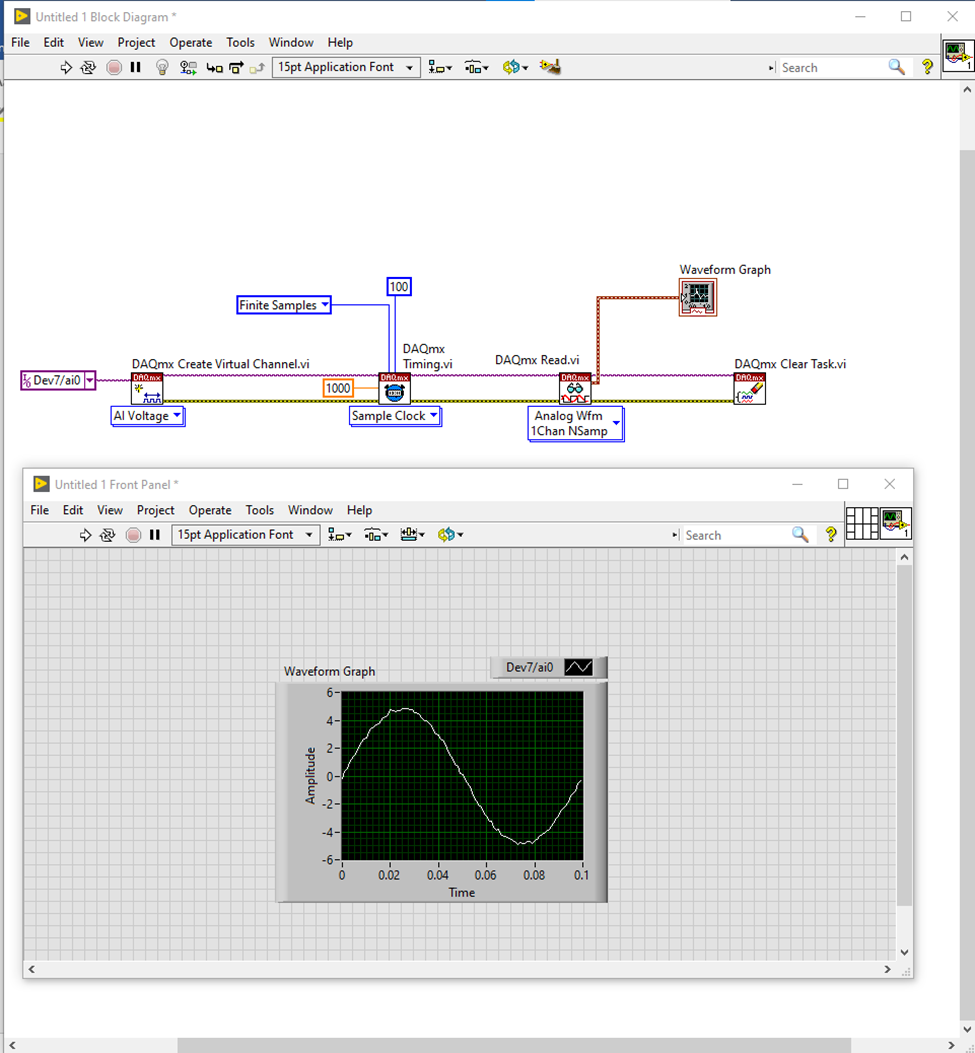
Task: Open Block Diagram font dropdown
Action: click(346, 67)
